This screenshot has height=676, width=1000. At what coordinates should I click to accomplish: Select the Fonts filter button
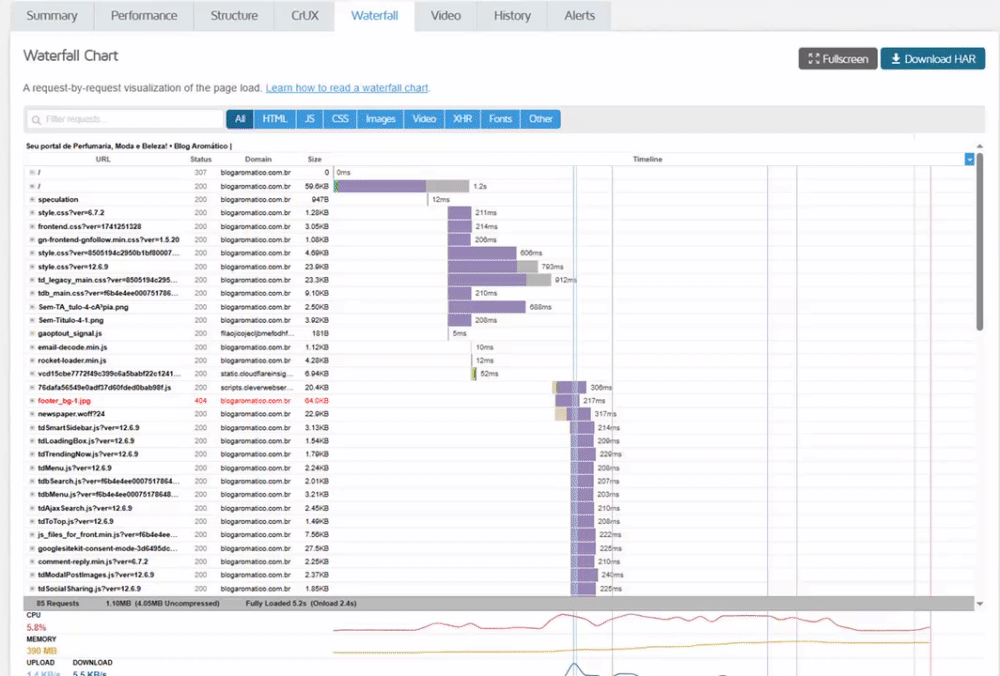pos(500,119)
